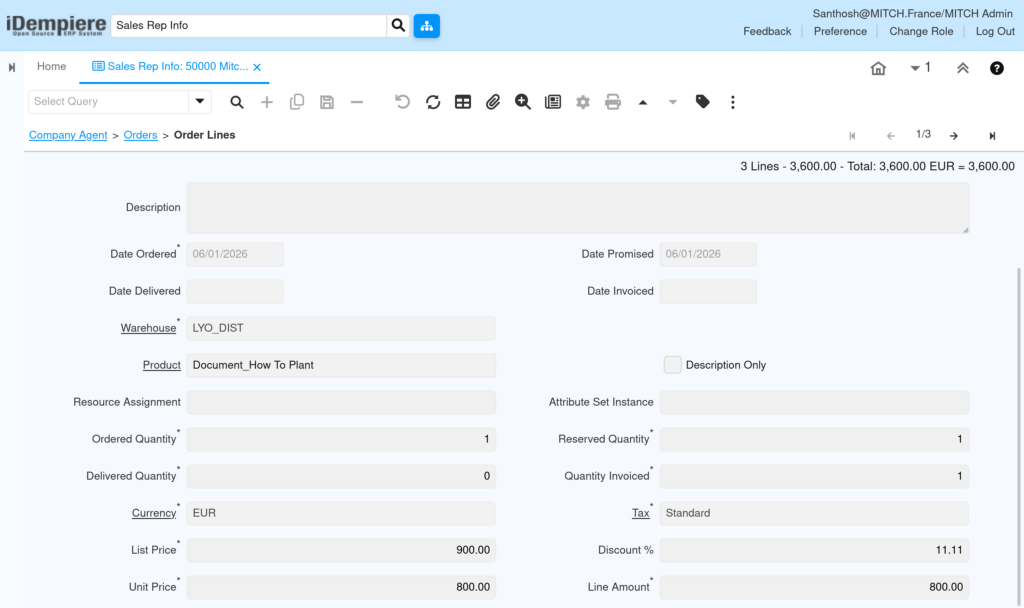
Task: Click Change Role in the header
Action: point(921,31)
